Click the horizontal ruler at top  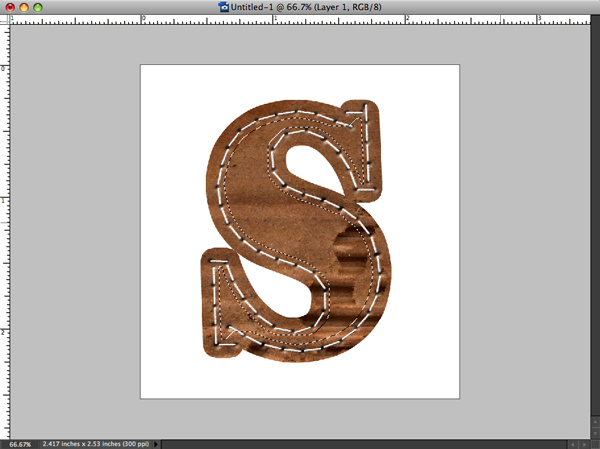(300, 19)
